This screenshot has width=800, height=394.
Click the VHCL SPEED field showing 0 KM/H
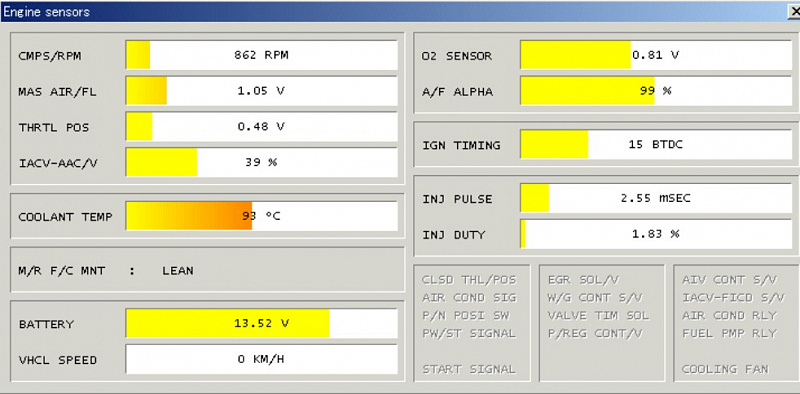[x=262, y=359]
